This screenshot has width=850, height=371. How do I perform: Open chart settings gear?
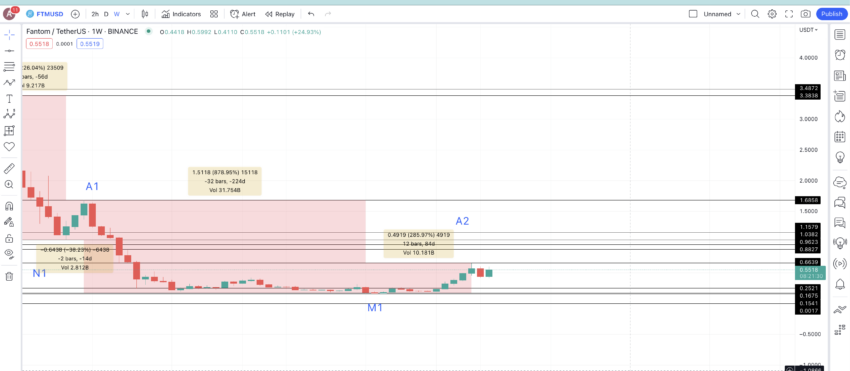click(x=772, y=14)
